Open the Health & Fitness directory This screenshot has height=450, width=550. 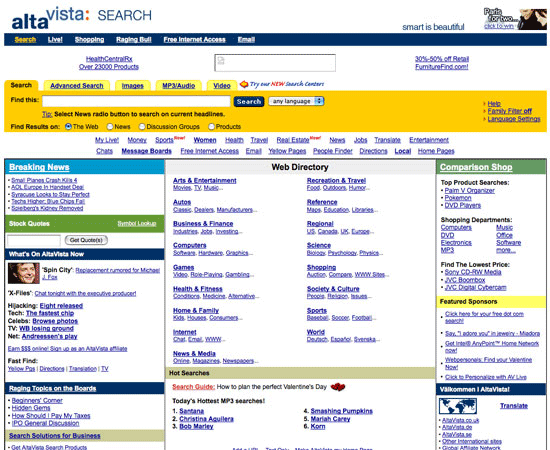click(197, 289)
